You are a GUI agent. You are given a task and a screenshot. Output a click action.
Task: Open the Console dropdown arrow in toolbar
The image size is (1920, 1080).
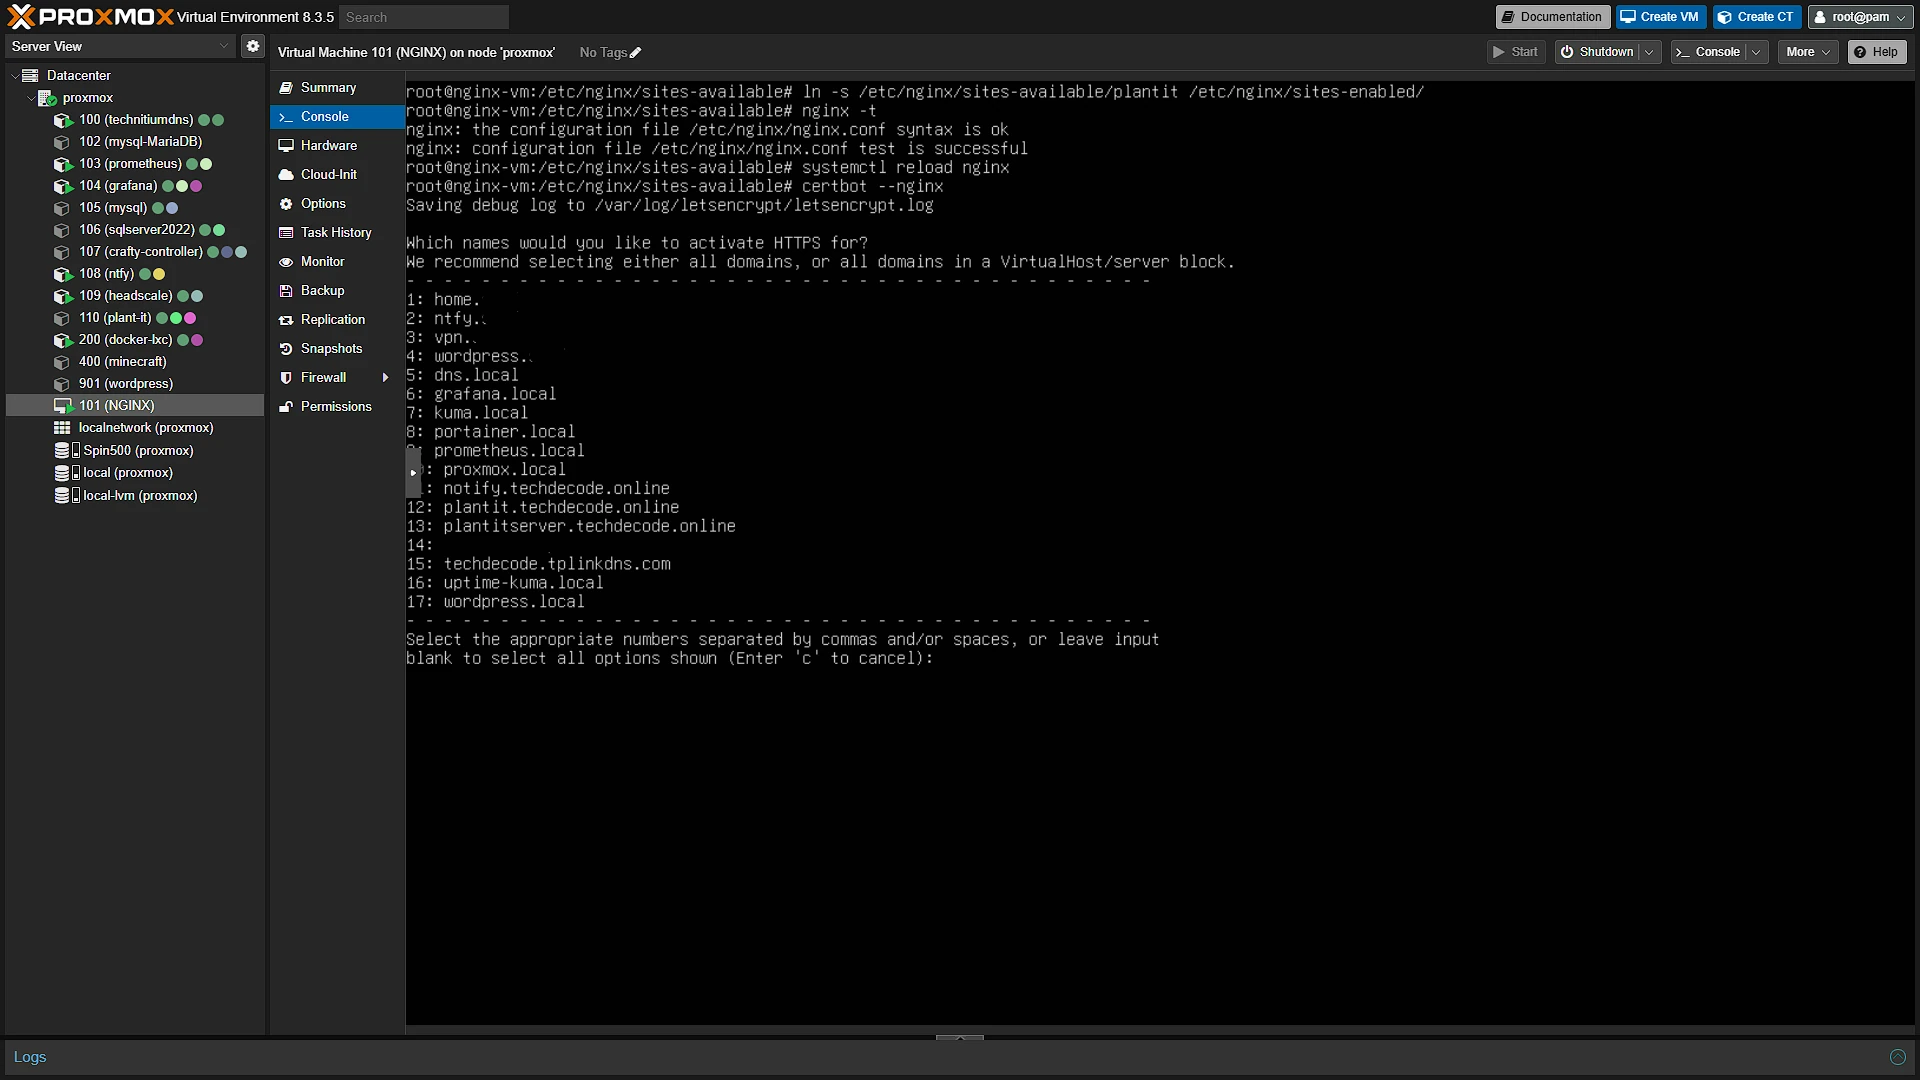[x=1756, y=52]
